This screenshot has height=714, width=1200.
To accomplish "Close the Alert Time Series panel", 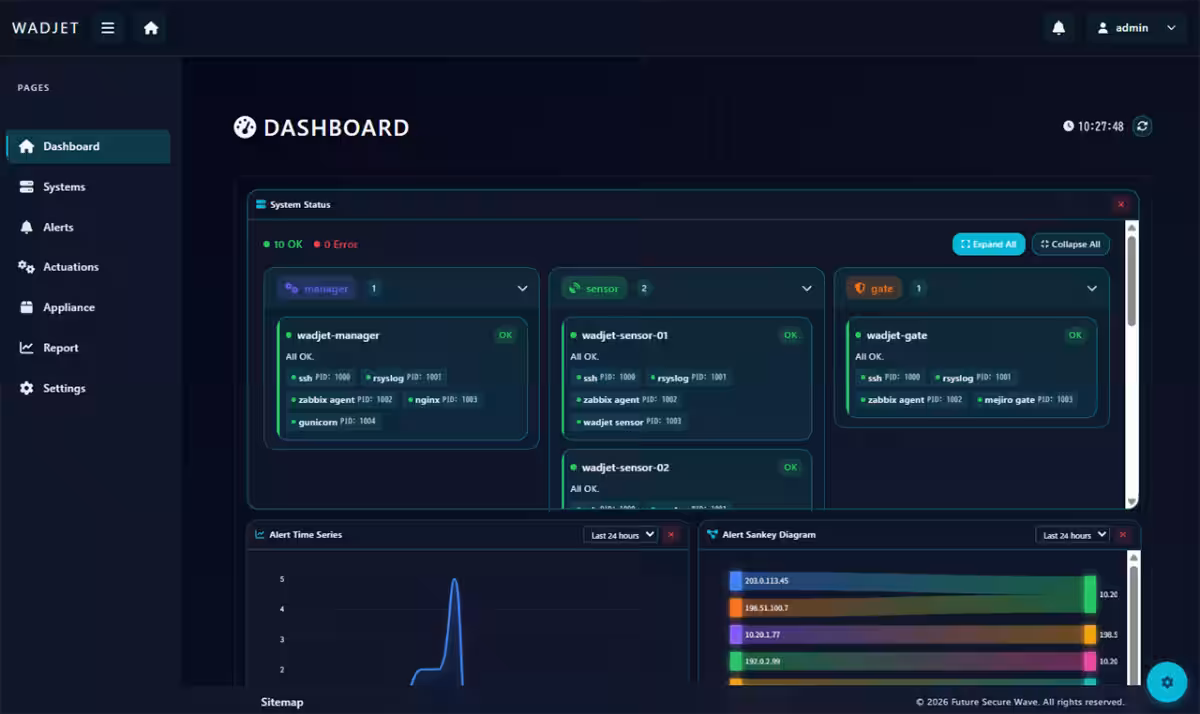I will tap(670, 535).
